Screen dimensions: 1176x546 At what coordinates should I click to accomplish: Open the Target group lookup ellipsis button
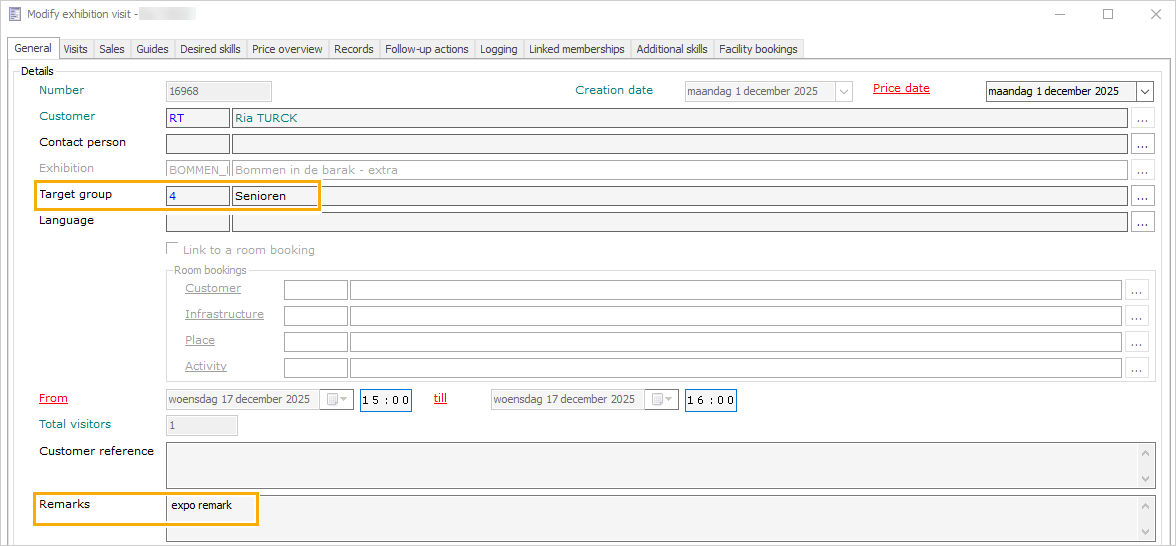(x=1143, y=196)
